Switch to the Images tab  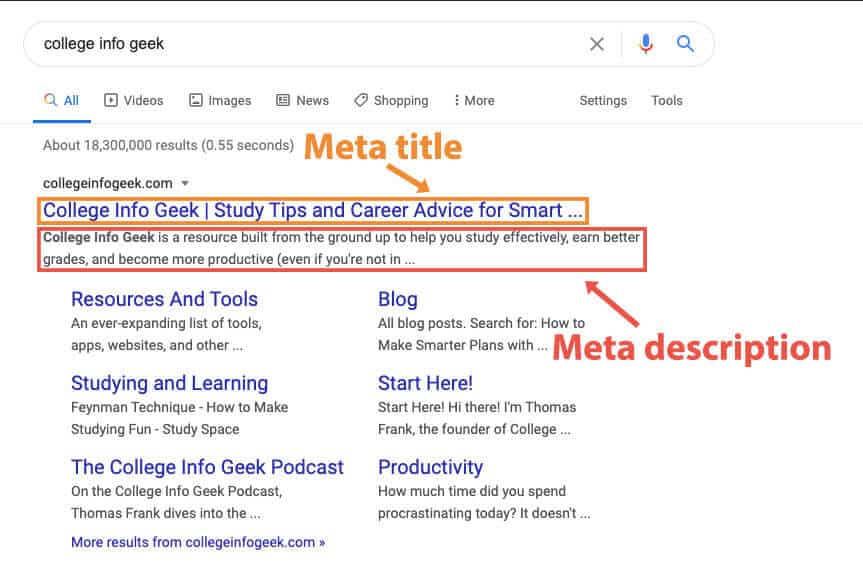(x=220, y=101)
